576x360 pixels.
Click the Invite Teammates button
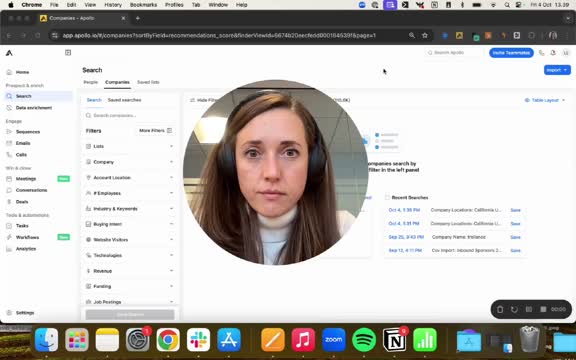coord(511,53)
